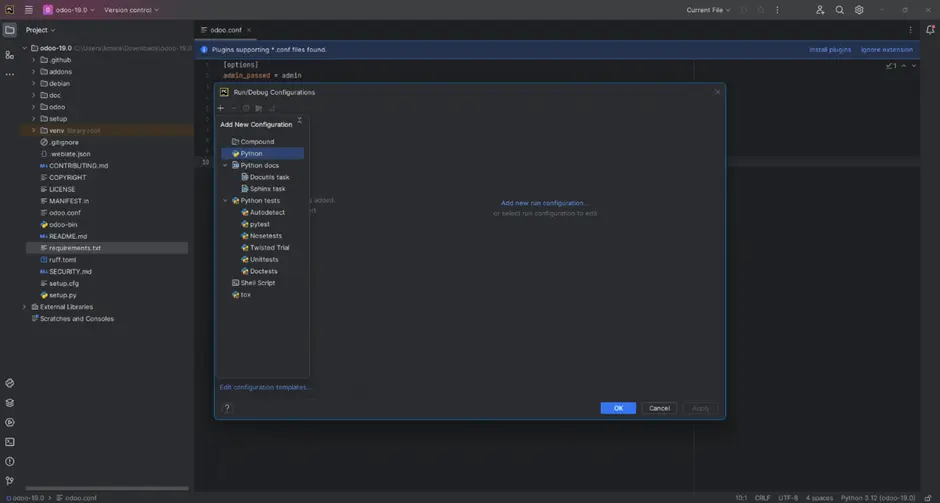The height and width of the screenshot is (503, 940).
Task: Open the Code With Me user icon
Action: point(820,10)
